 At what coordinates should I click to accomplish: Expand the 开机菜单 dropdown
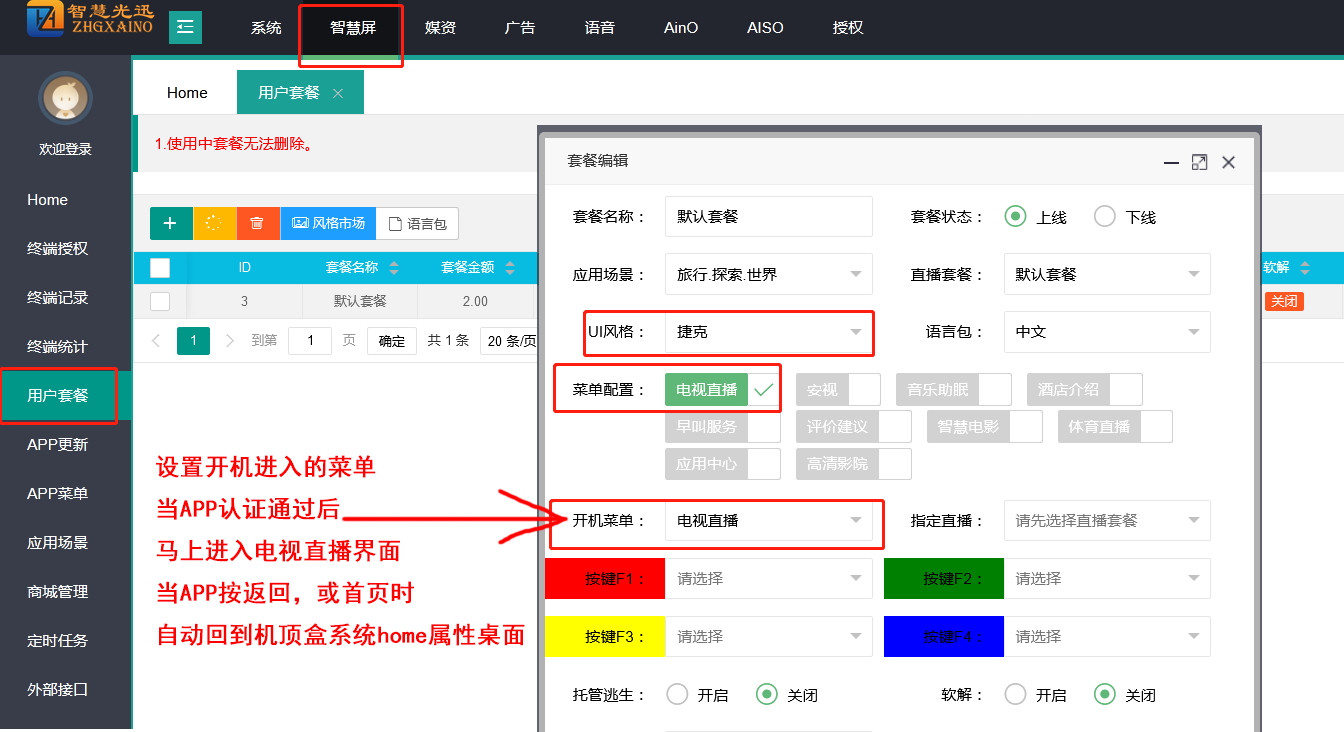(768, 521)
